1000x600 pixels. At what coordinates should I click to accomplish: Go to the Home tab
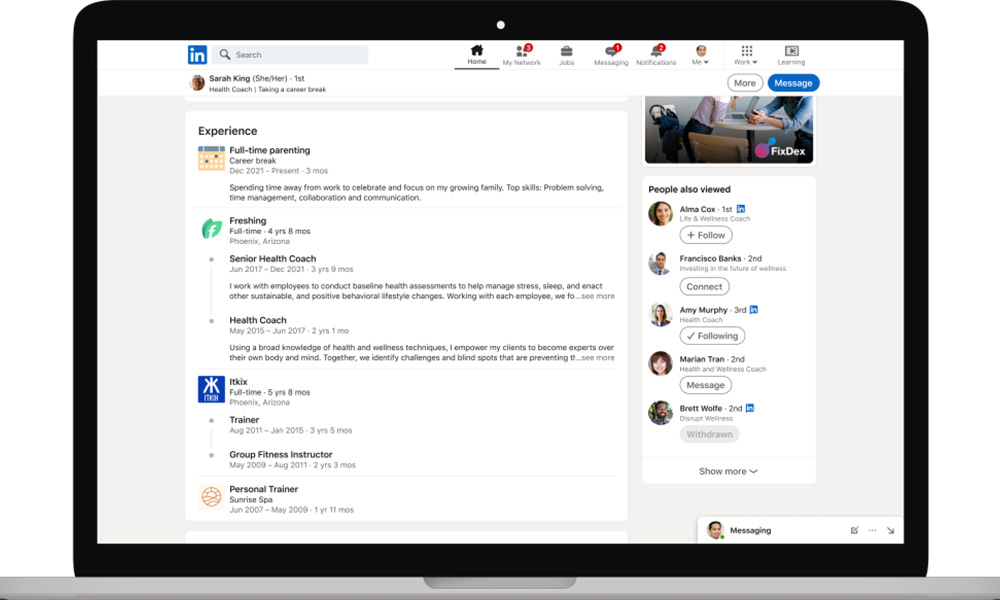[x=476, y=55]
